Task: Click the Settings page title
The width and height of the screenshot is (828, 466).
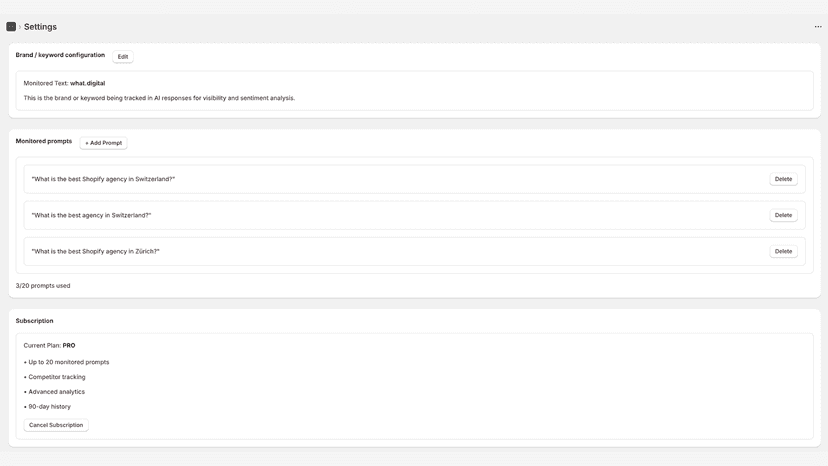Action: (40, 26)
